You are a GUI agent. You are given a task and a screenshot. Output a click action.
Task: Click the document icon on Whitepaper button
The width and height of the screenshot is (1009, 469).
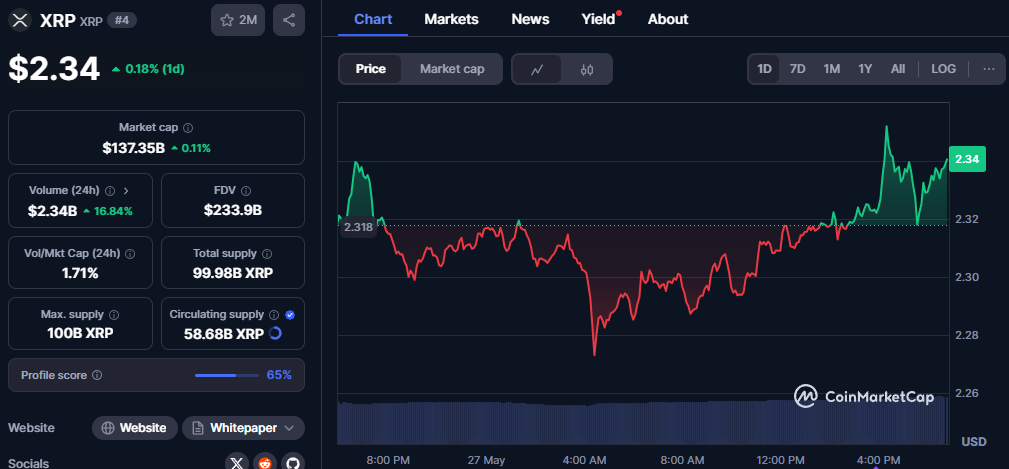(198, 428)
